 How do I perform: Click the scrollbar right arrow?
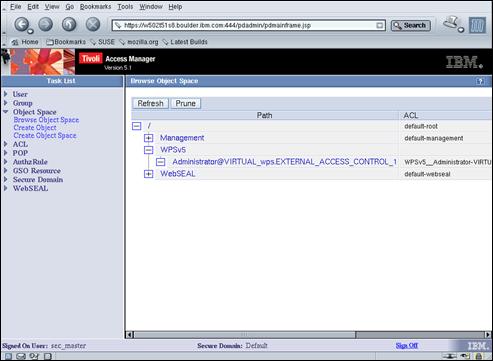tap(488, 334)
